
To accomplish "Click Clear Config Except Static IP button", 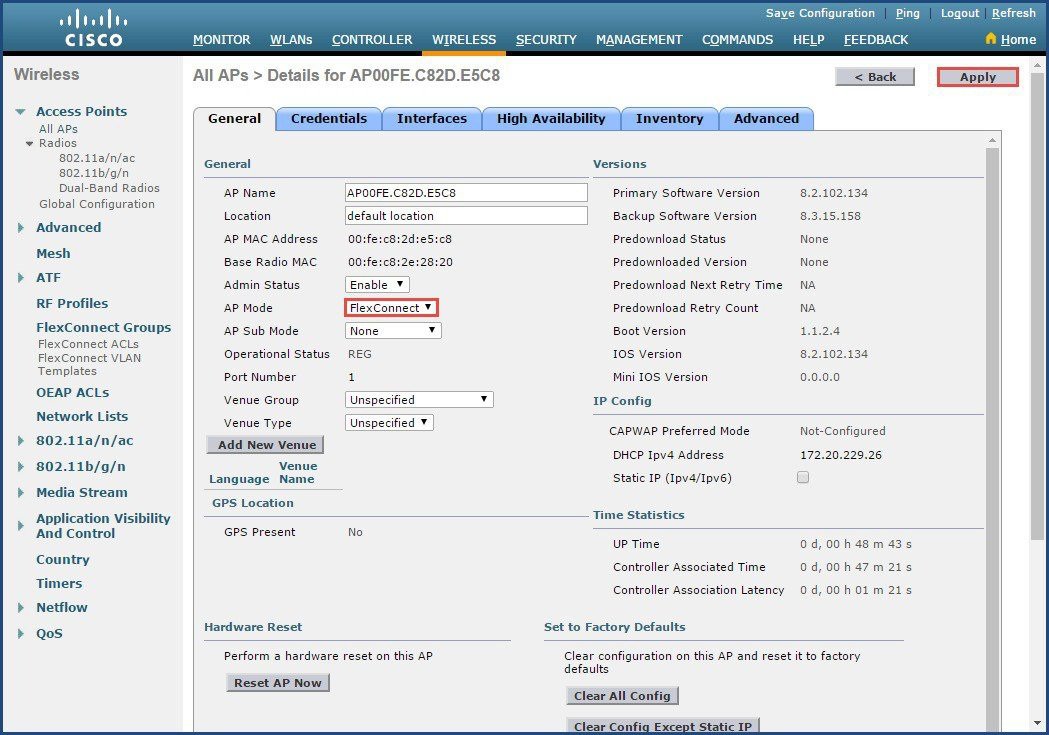I will (663, 726).
